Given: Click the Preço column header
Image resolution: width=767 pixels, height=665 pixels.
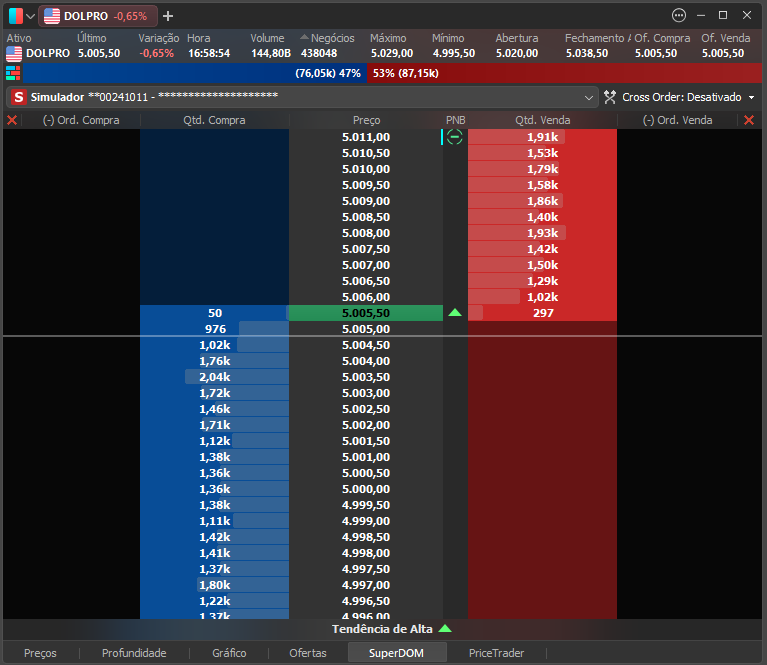Looking at the screenshot, I should click(x=366, y=120).
